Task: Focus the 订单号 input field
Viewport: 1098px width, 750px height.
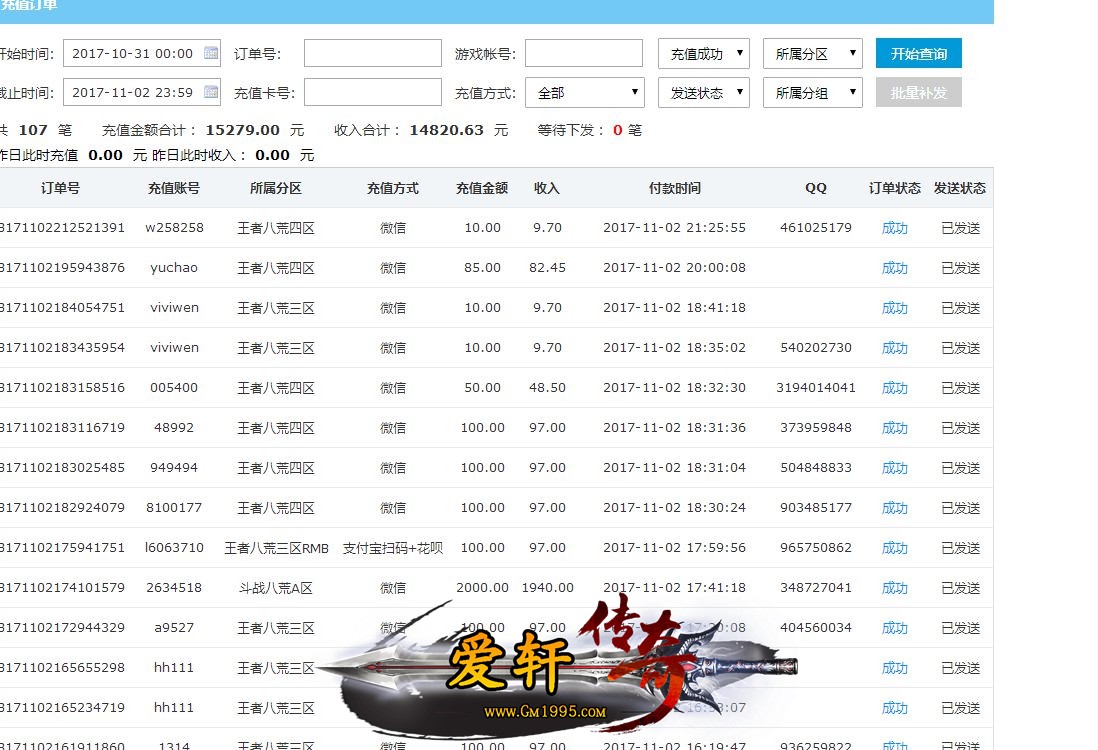Action: click(x=372, y=54)
